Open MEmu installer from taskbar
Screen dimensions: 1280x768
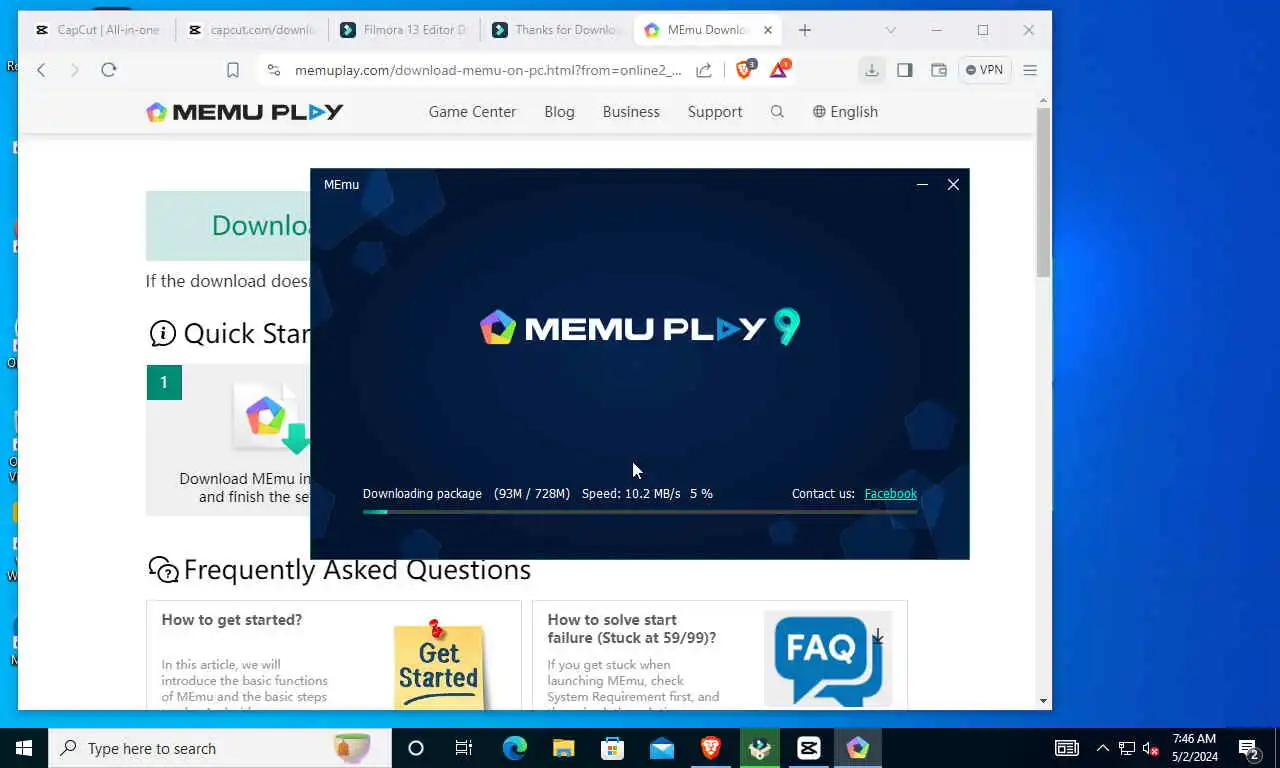click(858, 748)
